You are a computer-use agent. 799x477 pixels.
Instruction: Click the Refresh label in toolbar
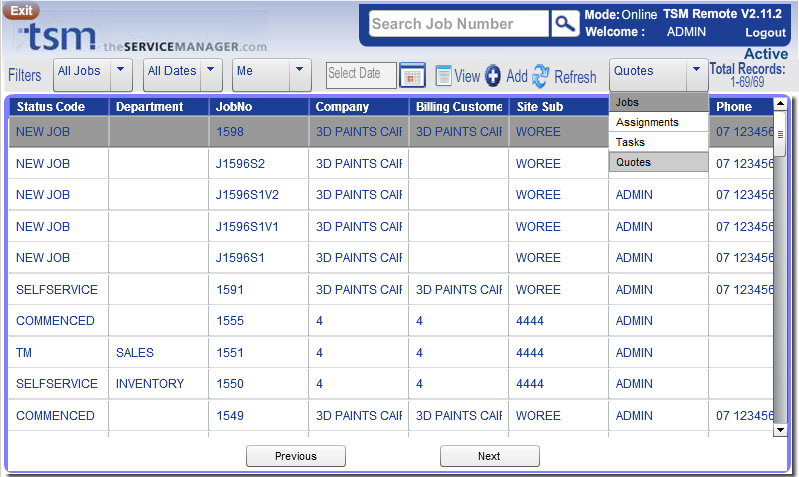point(575,77)
